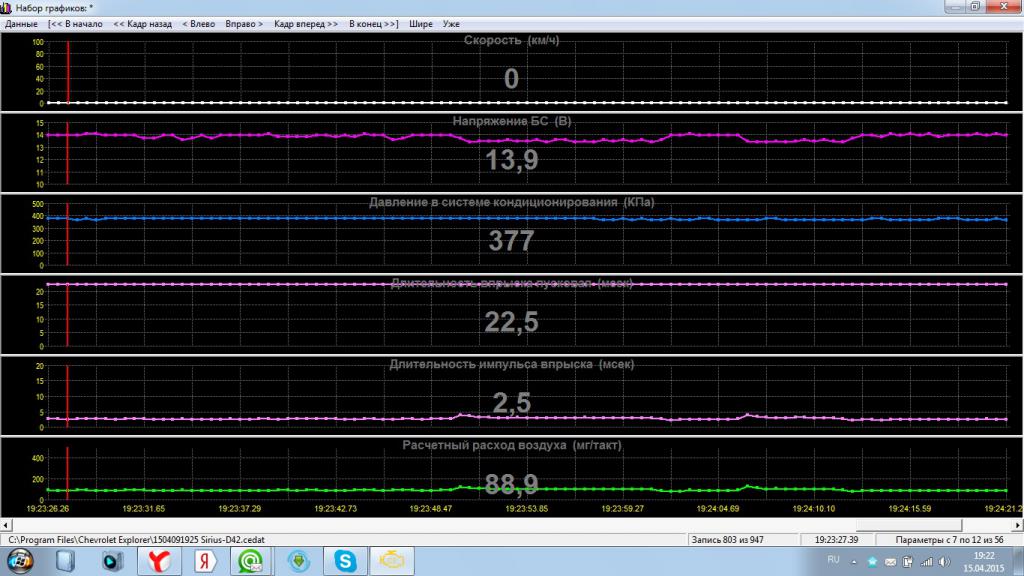Click the pulse duration value 2,5
This screenshot has width=1024, height=576.
511,403
